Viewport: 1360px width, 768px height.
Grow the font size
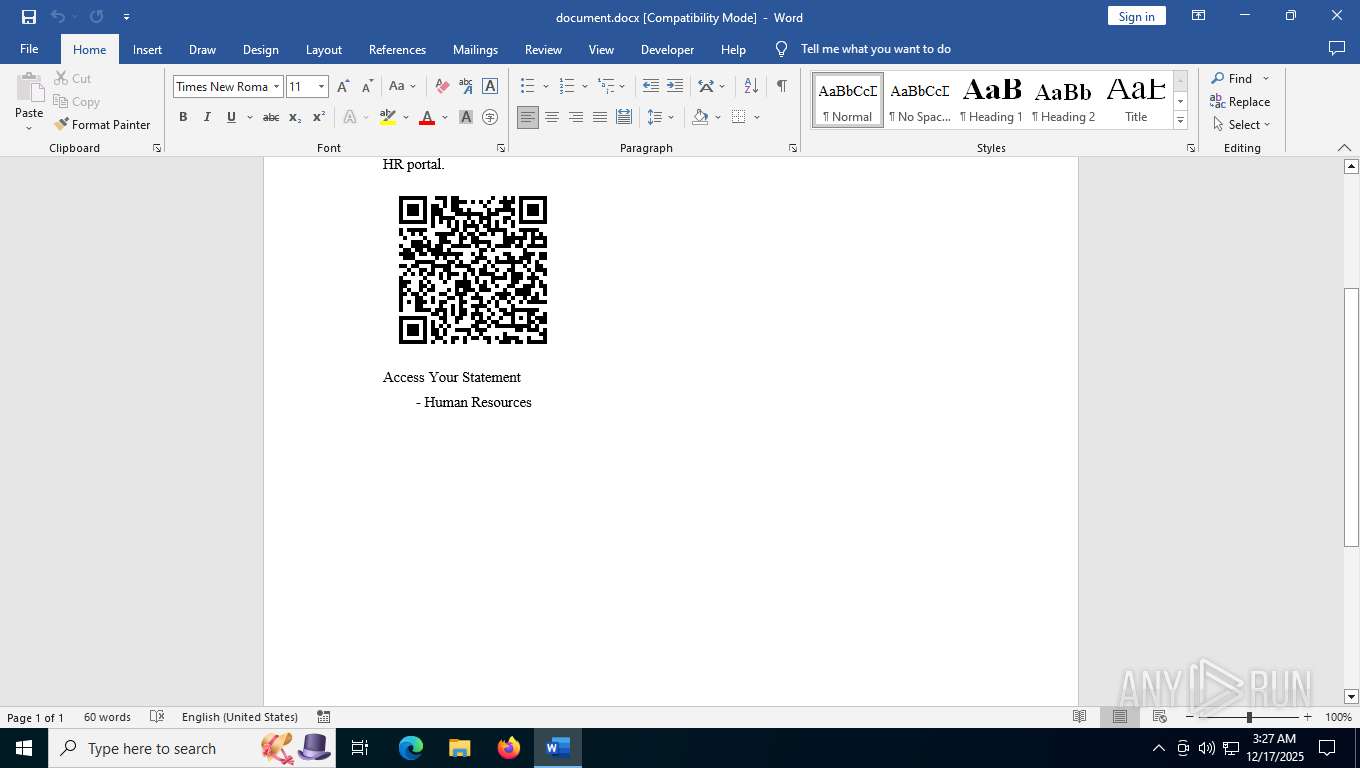[x=344, y=87]
